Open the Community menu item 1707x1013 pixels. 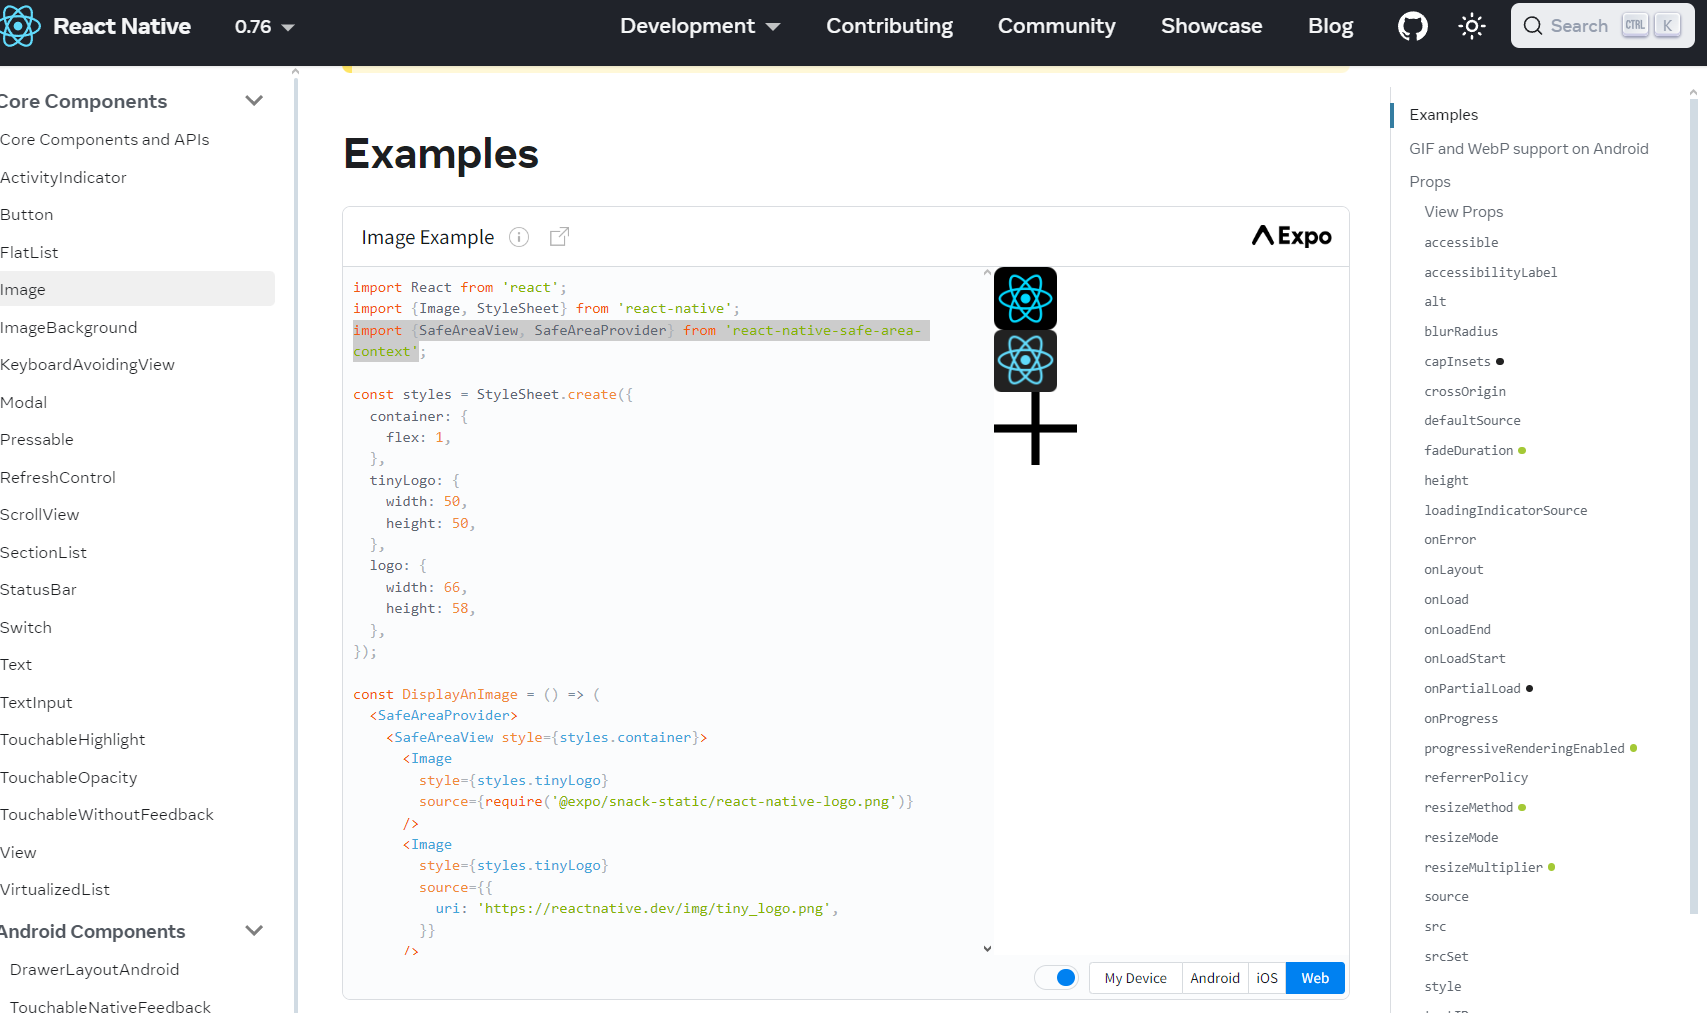click(x=1056, y=26)
